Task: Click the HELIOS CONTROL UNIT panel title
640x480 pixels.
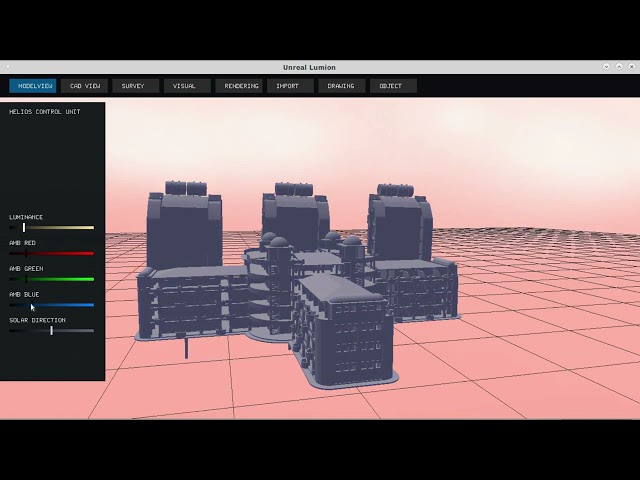Action: (x=45, y=112)
